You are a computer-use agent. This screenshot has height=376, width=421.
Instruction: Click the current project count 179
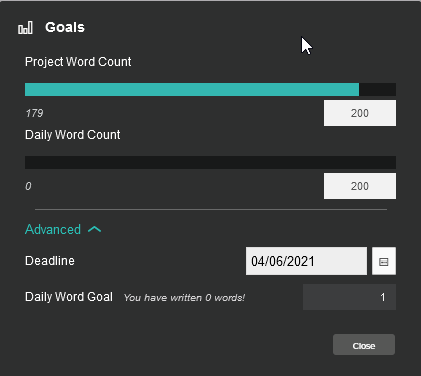34,113
